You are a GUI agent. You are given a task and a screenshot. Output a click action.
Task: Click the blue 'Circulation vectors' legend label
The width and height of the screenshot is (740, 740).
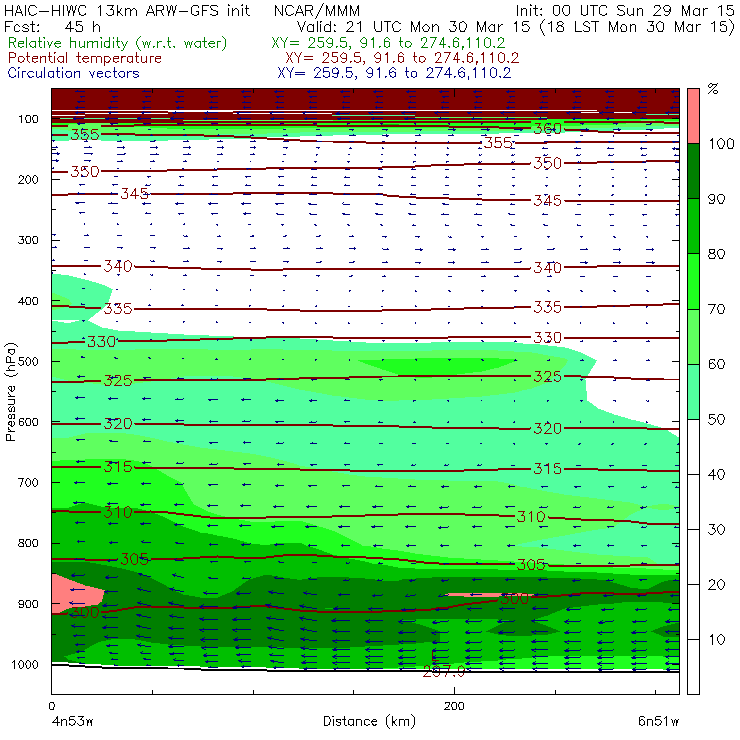click(74, 73)
